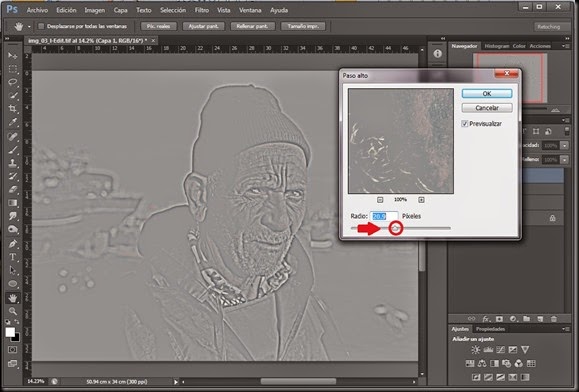Open the Info panel icon

coord(438,54)
